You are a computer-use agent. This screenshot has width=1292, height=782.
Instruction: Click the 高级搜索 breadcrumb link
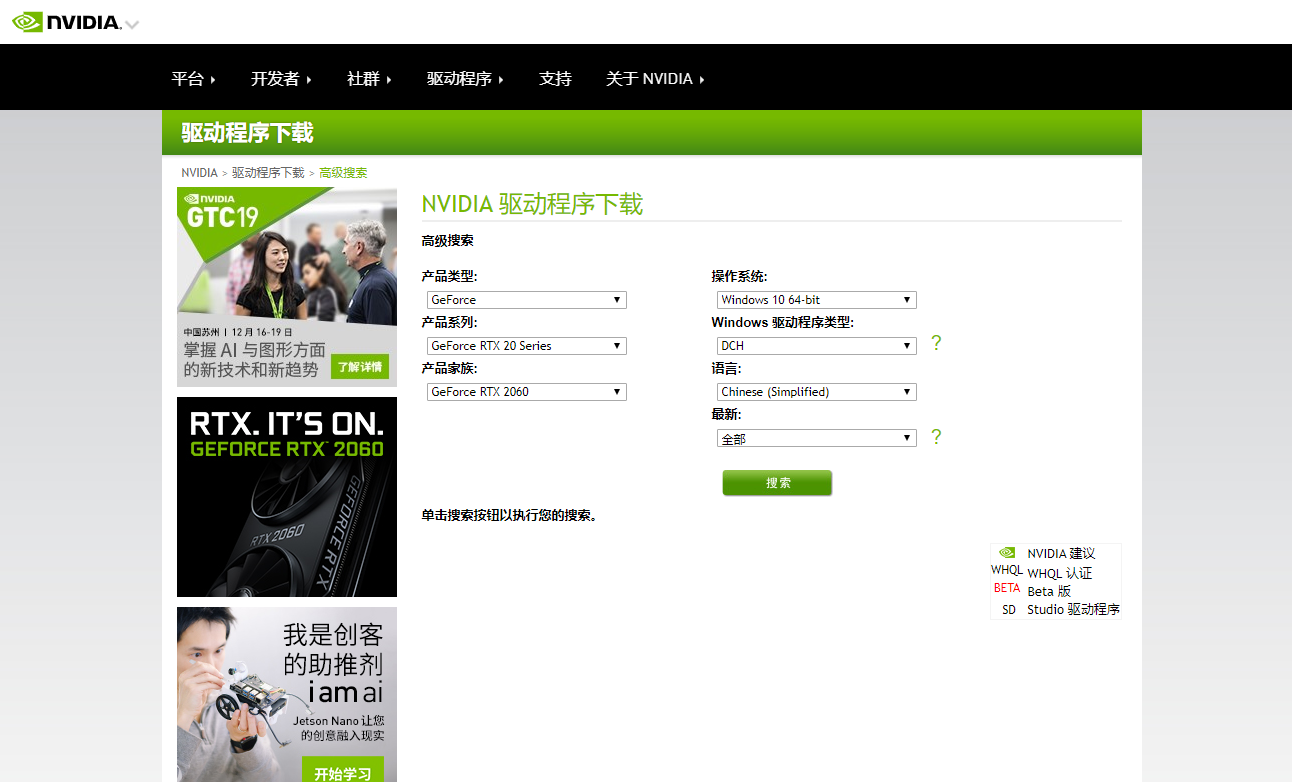(x=343, y=173)
